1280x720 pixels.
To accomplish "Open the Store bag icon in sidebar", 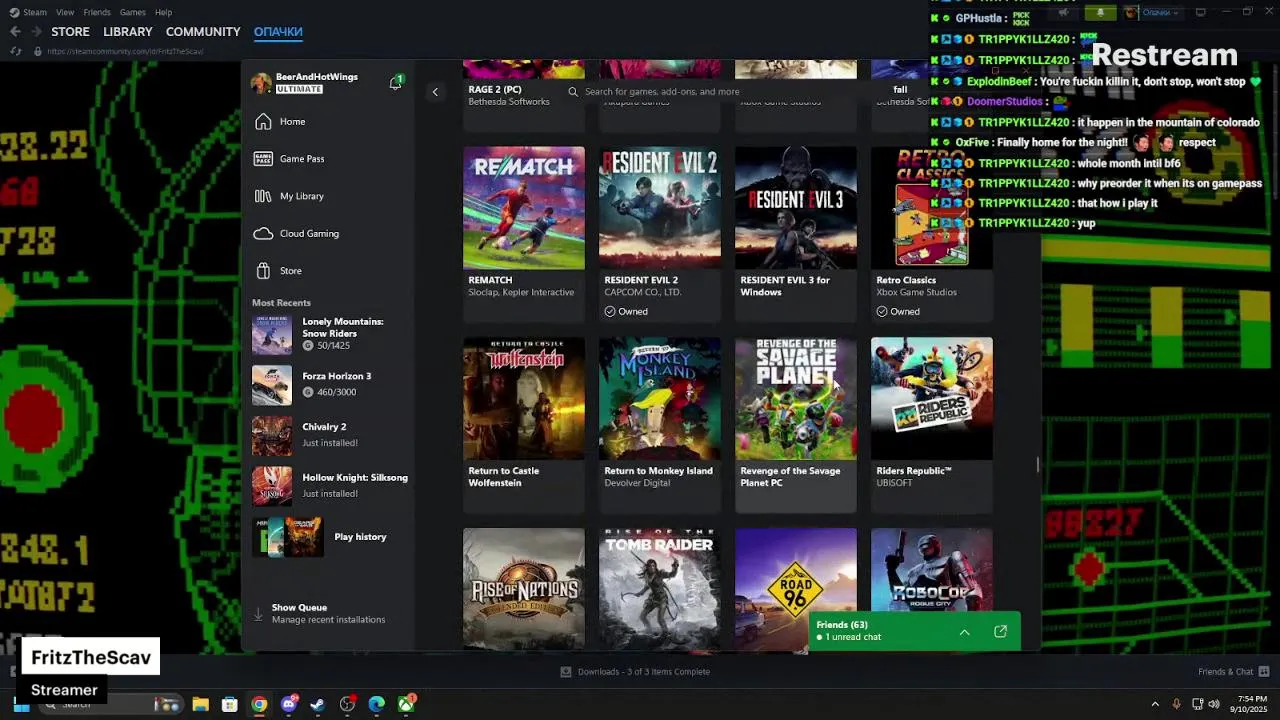I will point(263,271).
